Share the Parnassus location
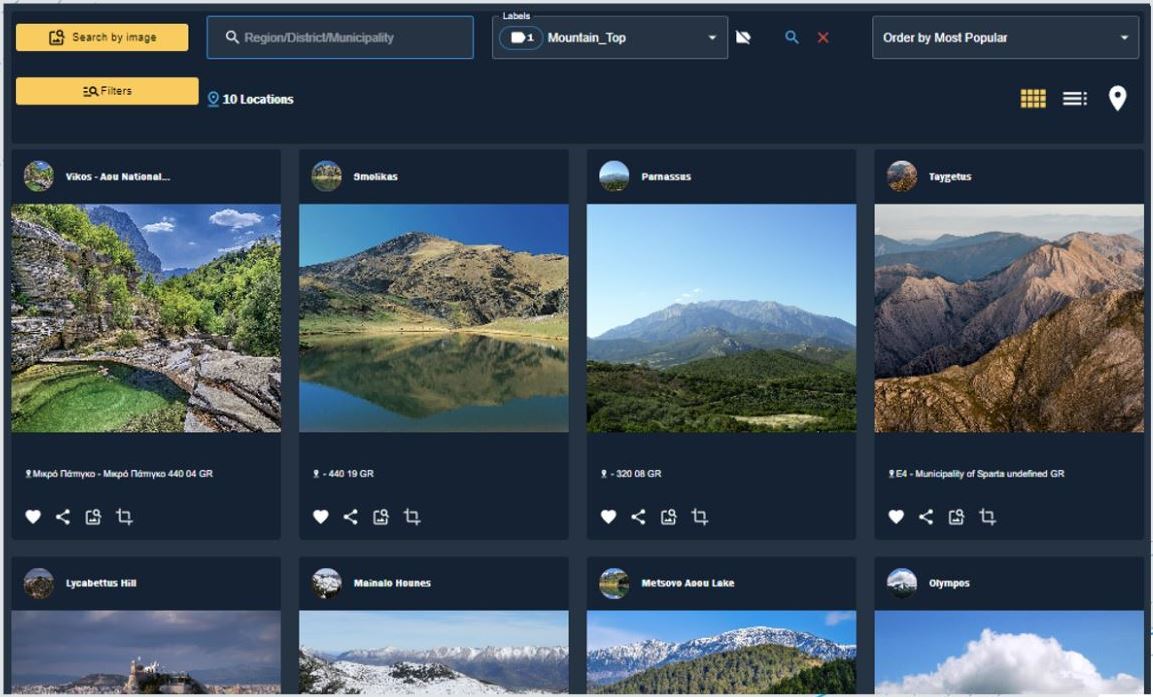This screenshot has width=1153, height=697. (x=638, y=517)
